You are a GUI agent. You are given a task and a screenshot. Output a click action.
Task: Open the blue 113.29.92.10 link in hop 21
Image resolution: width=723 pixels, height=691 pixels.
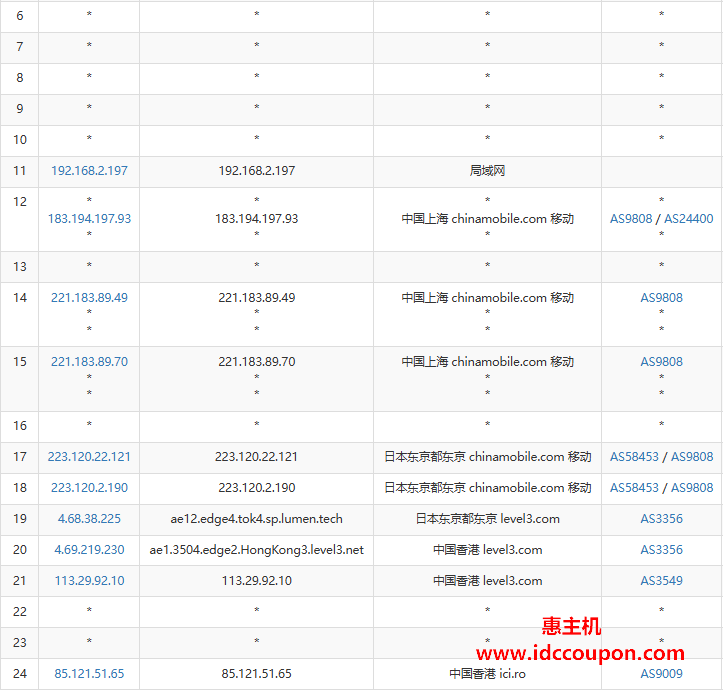click(89, 581)
